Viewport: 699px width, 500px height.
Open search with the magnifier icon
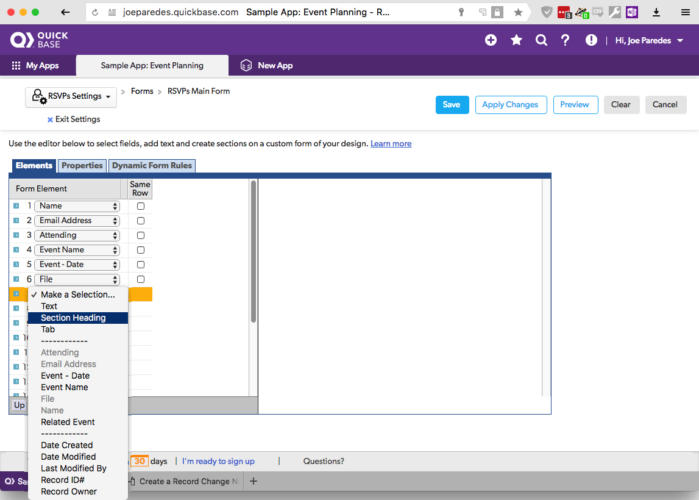[x=541, y=40]
